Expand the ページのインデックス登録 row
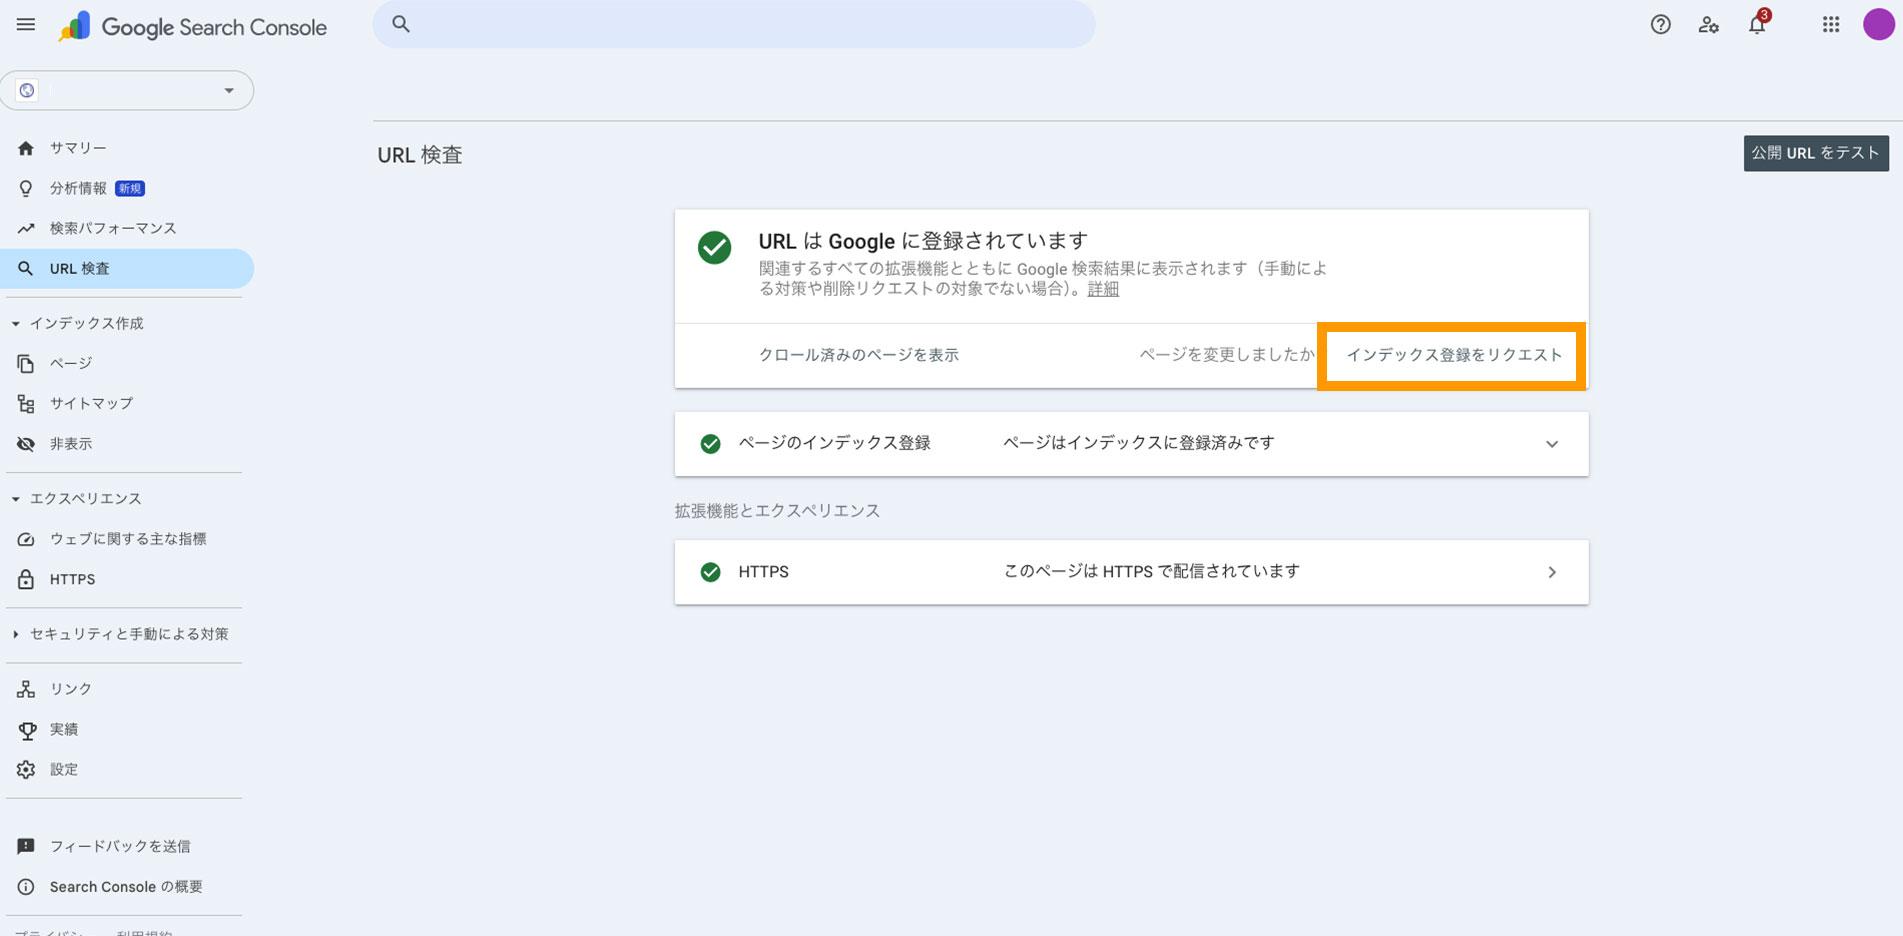 point(1551,444)
